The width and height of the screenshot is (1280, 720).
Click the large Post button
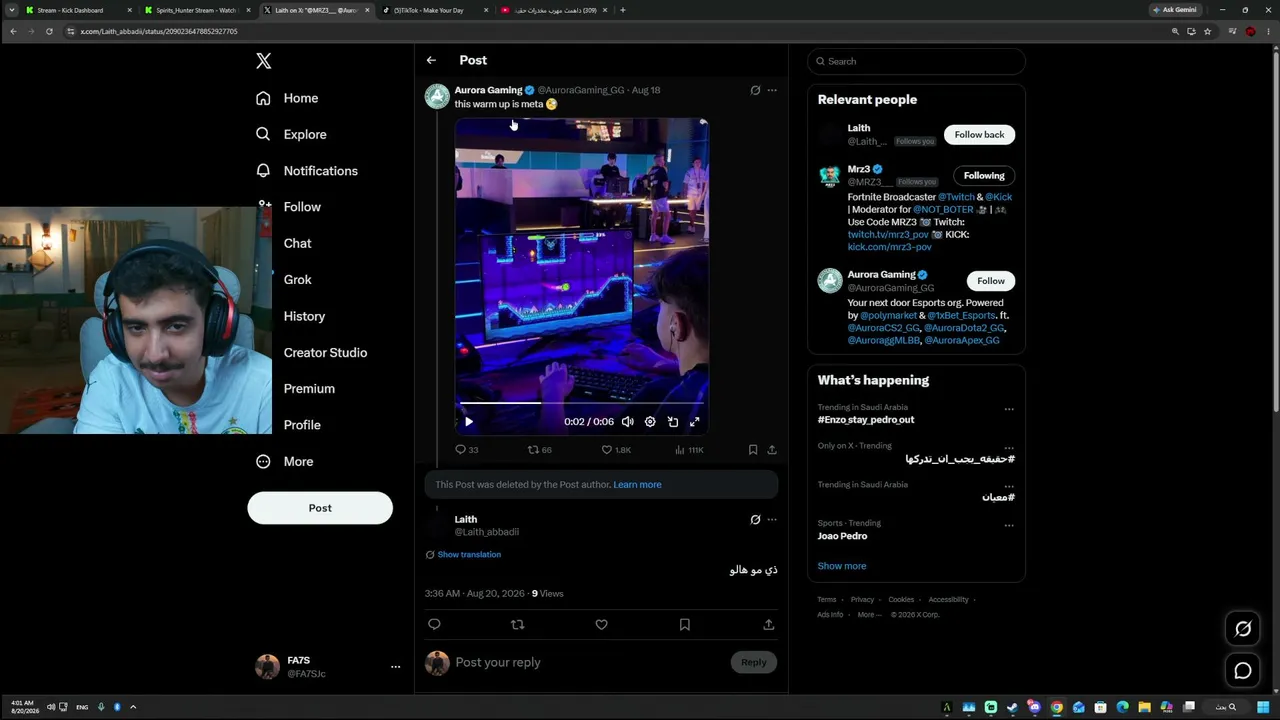pyautogui.click(x=320, y=508)
